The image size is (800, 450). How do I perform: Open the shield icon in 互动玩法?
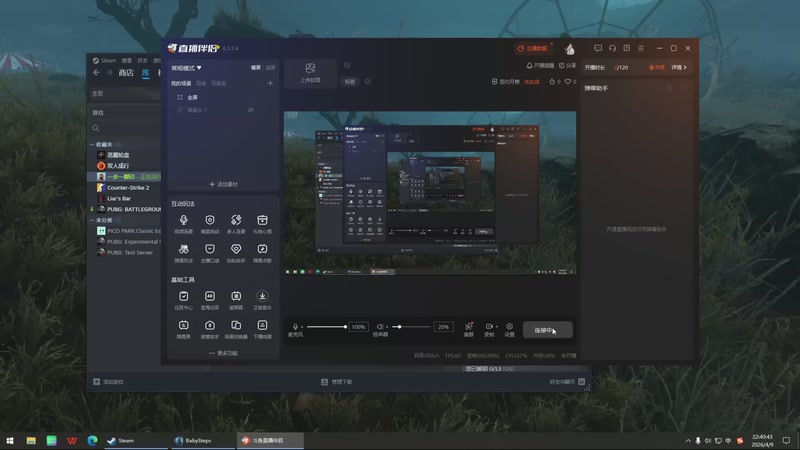[x=210, y=223]
